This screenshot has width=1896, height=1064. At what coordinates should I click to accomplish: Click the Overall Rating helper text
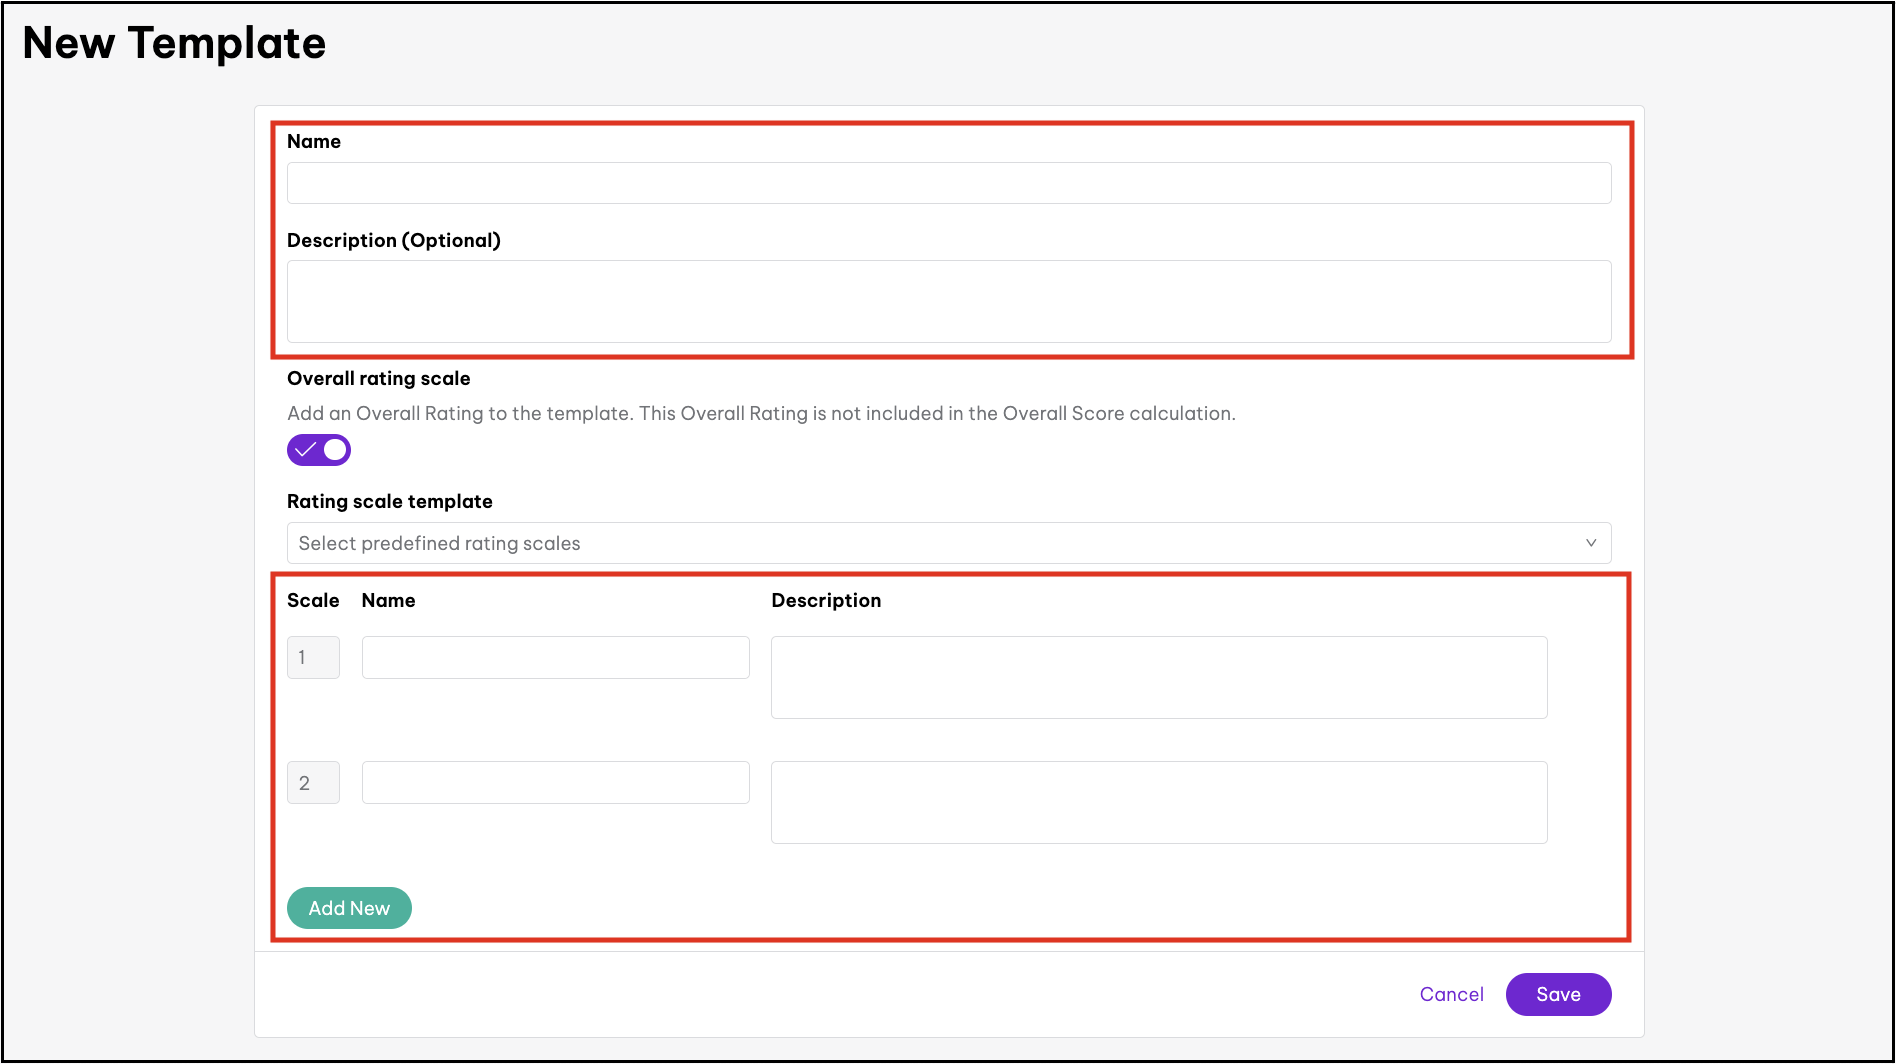tap(761, 413)
